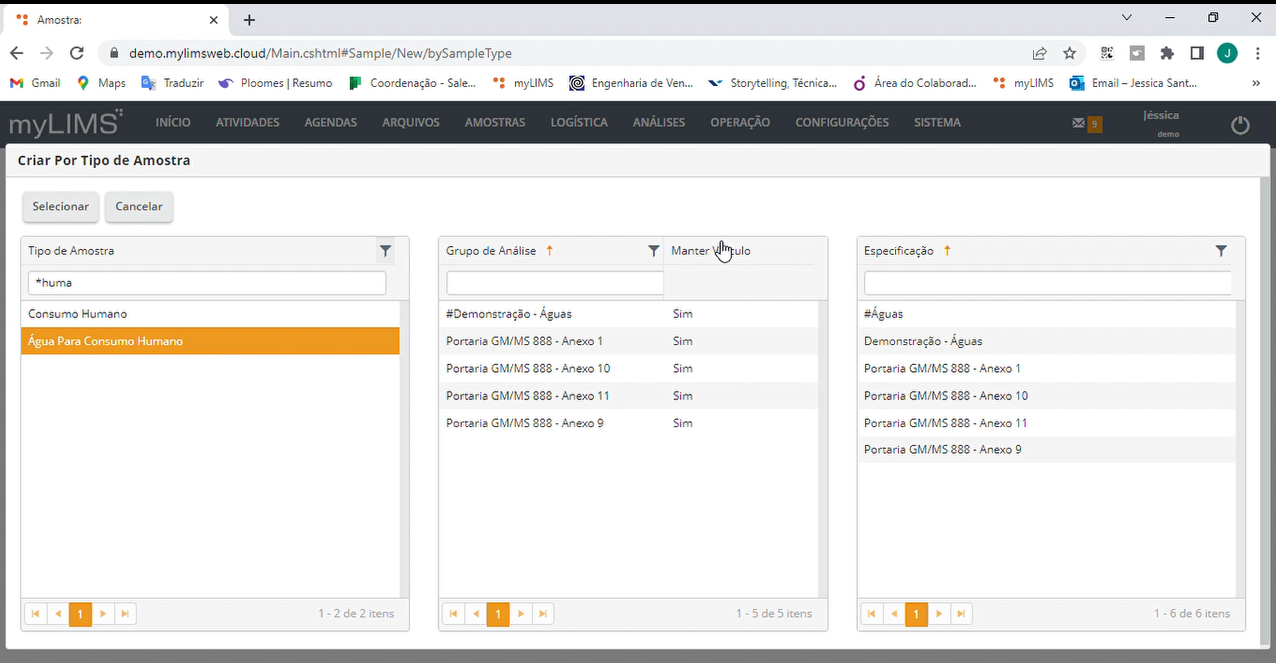Select Água Para Consumo Humano row

[210, 341]
